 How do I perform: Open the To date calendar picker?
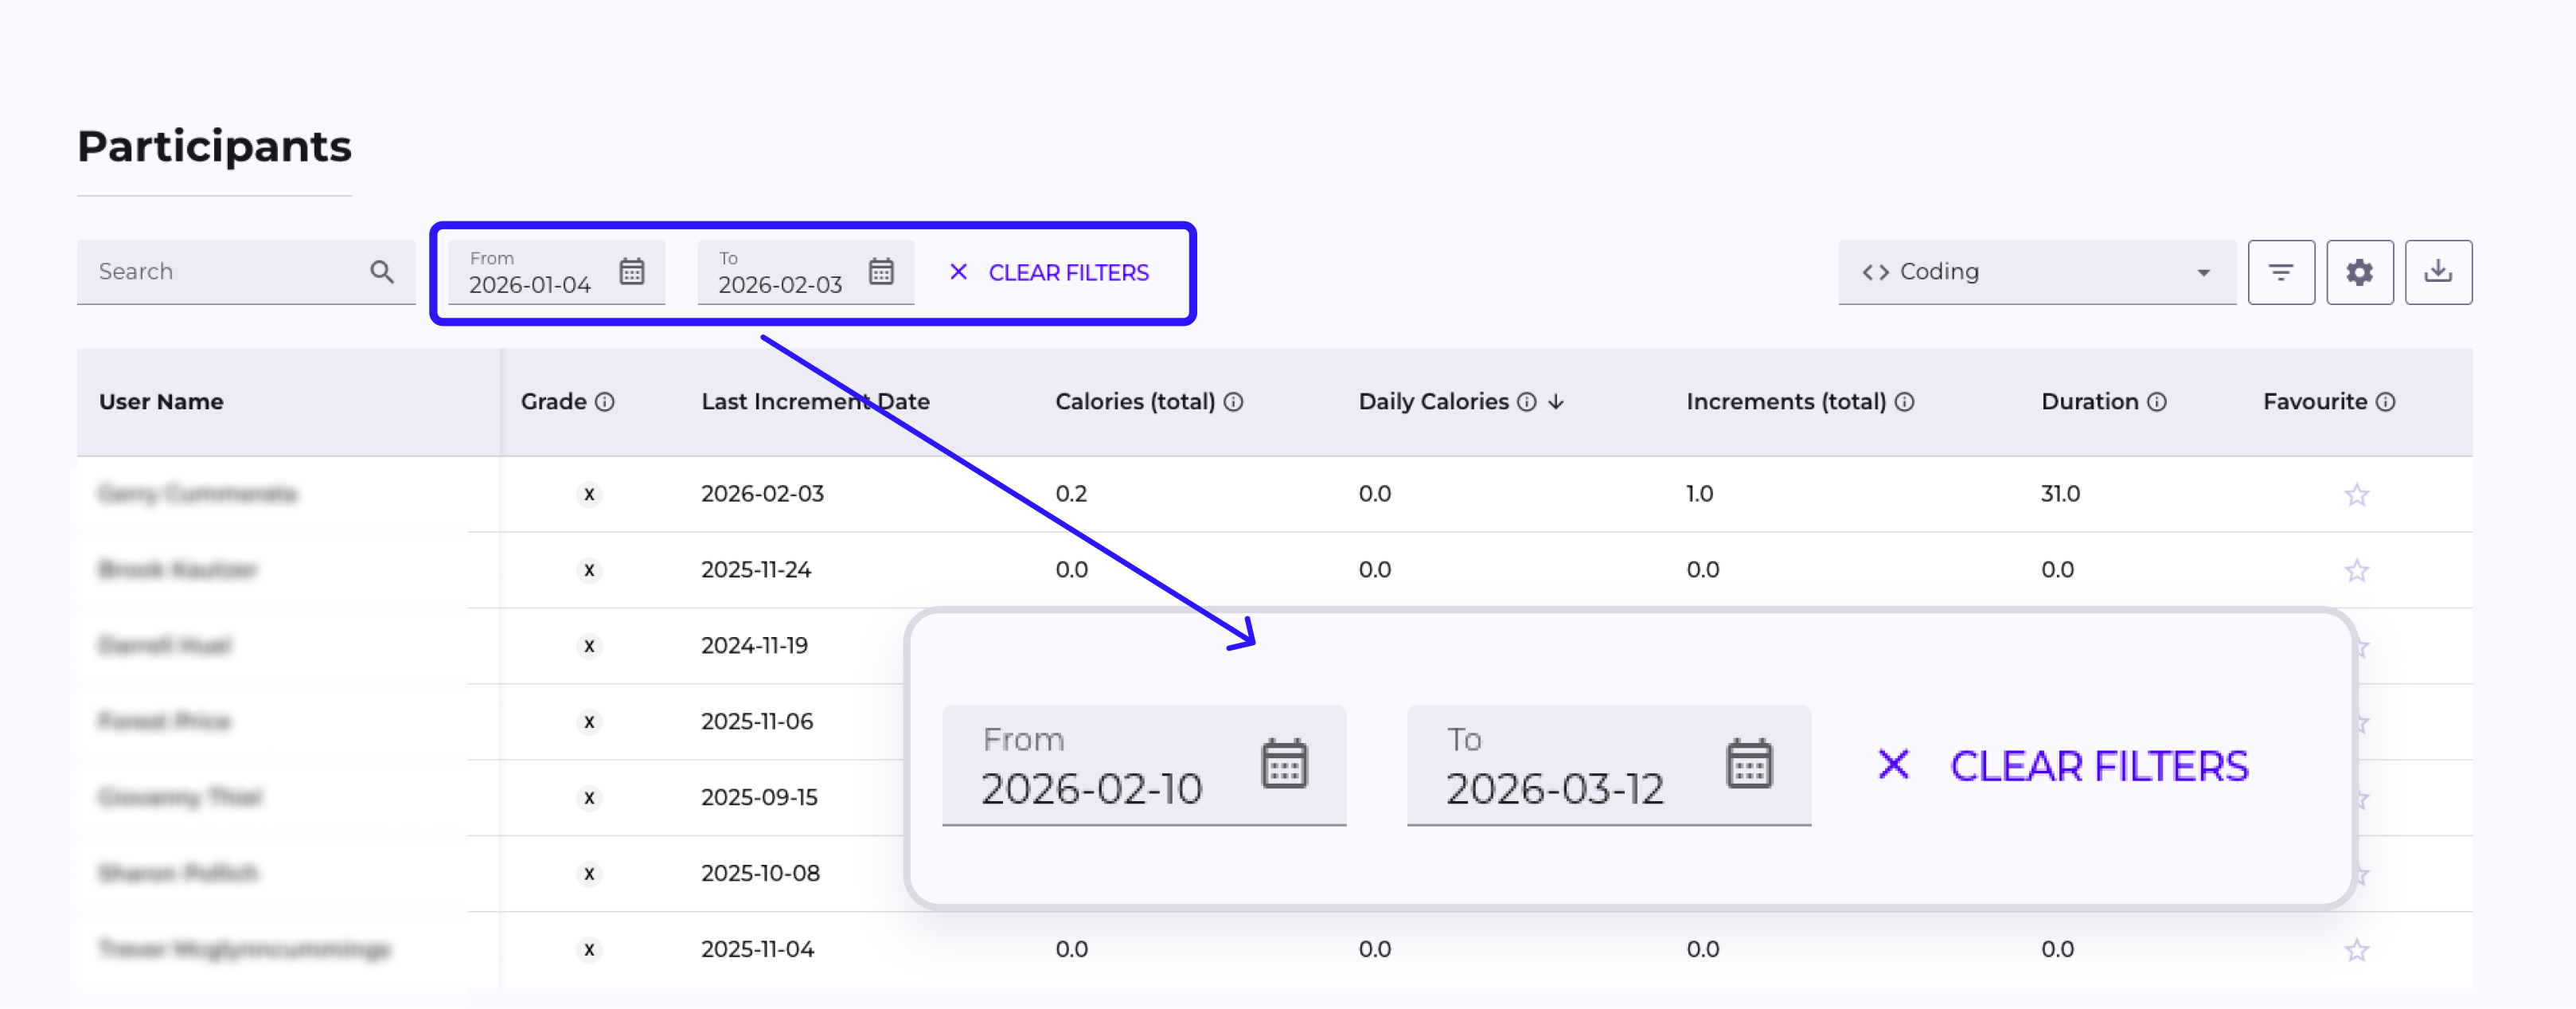click(x=880, y=272)
